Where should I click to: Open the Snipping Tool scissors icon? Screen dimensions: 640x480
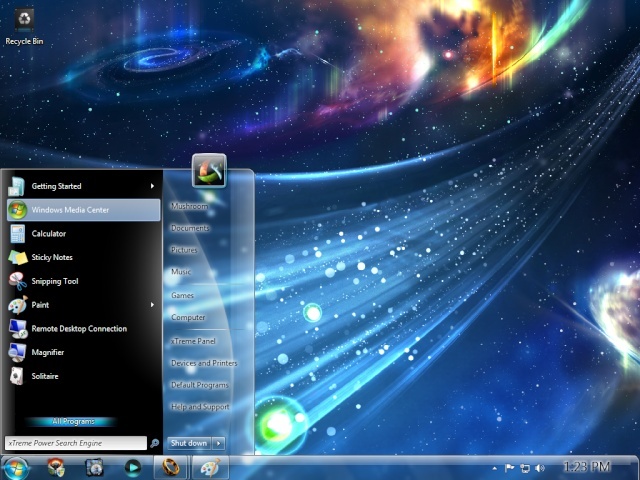pyautogui.click(x=18, y=281)
